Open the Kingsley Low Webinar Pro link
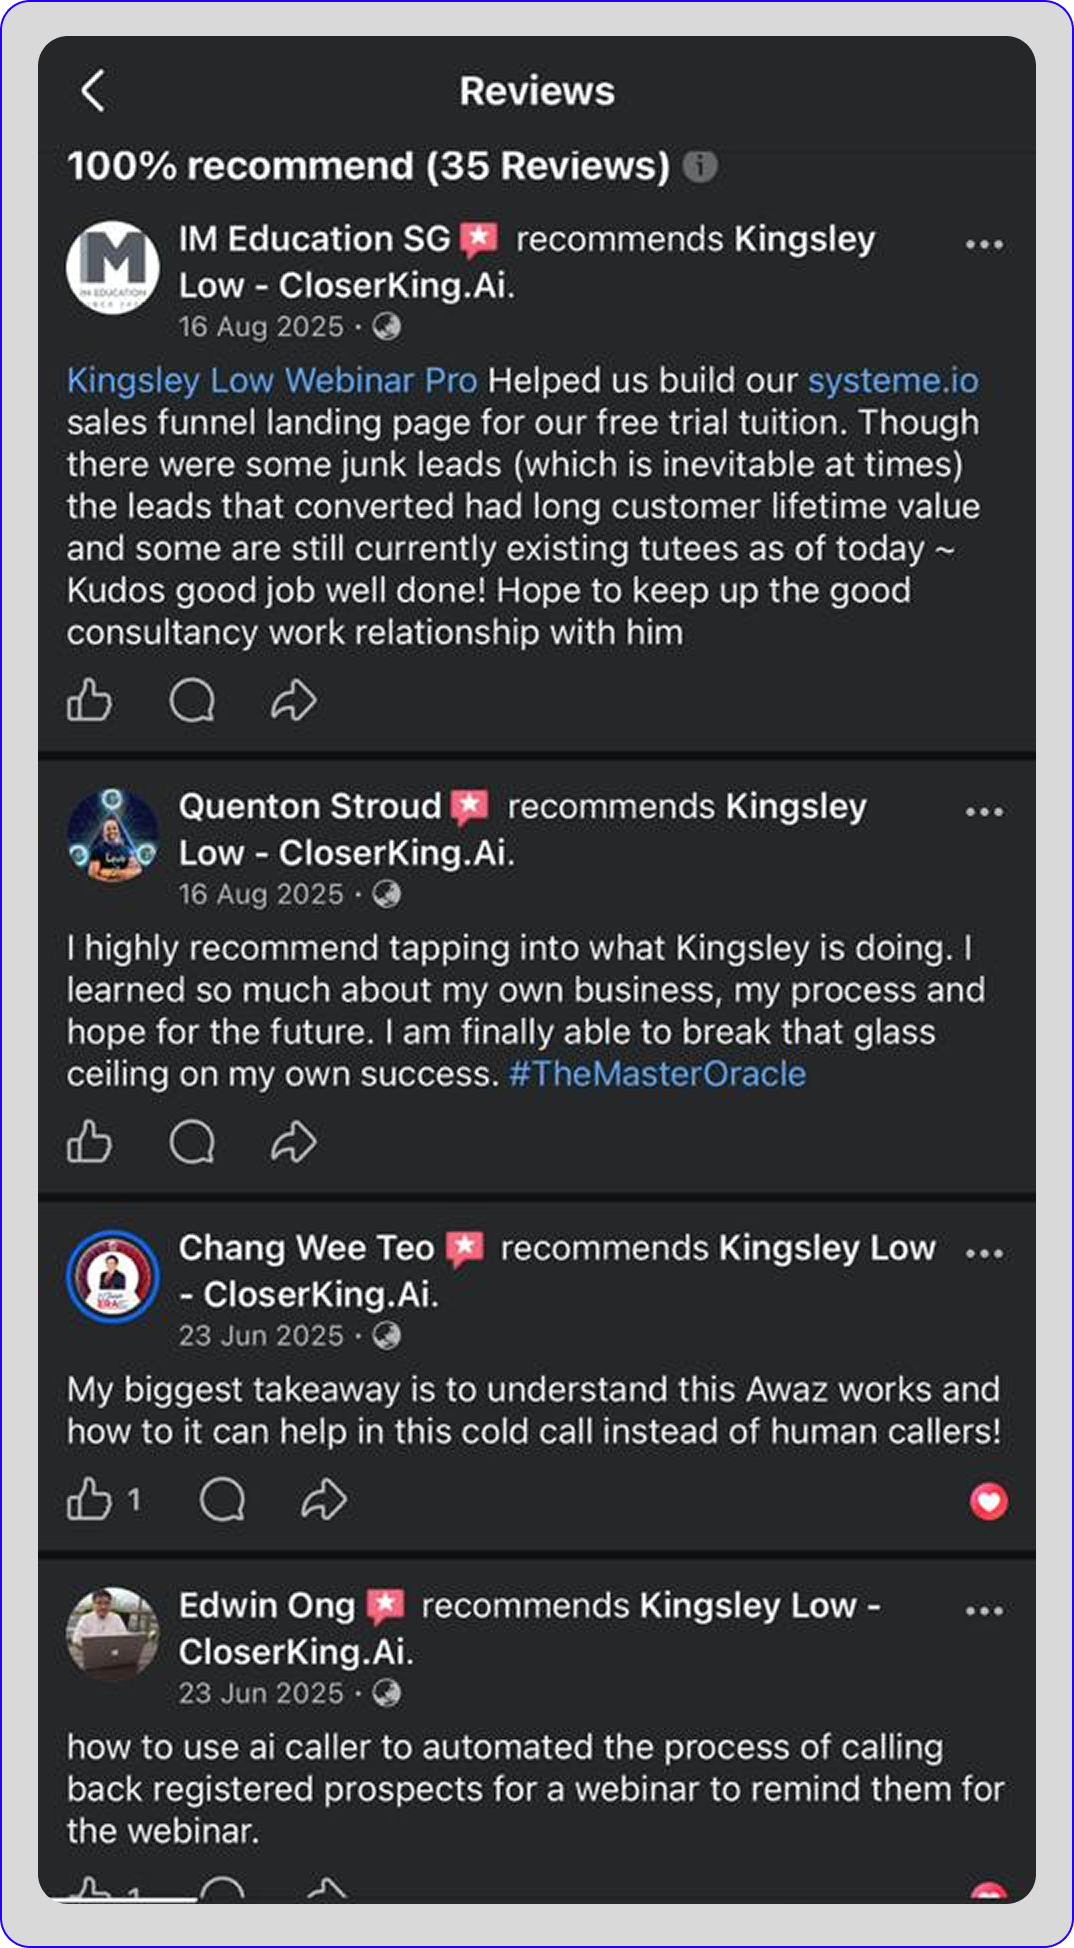Screen dimensions: 1074x1948 pyautogui.click(x=272, y=381)
